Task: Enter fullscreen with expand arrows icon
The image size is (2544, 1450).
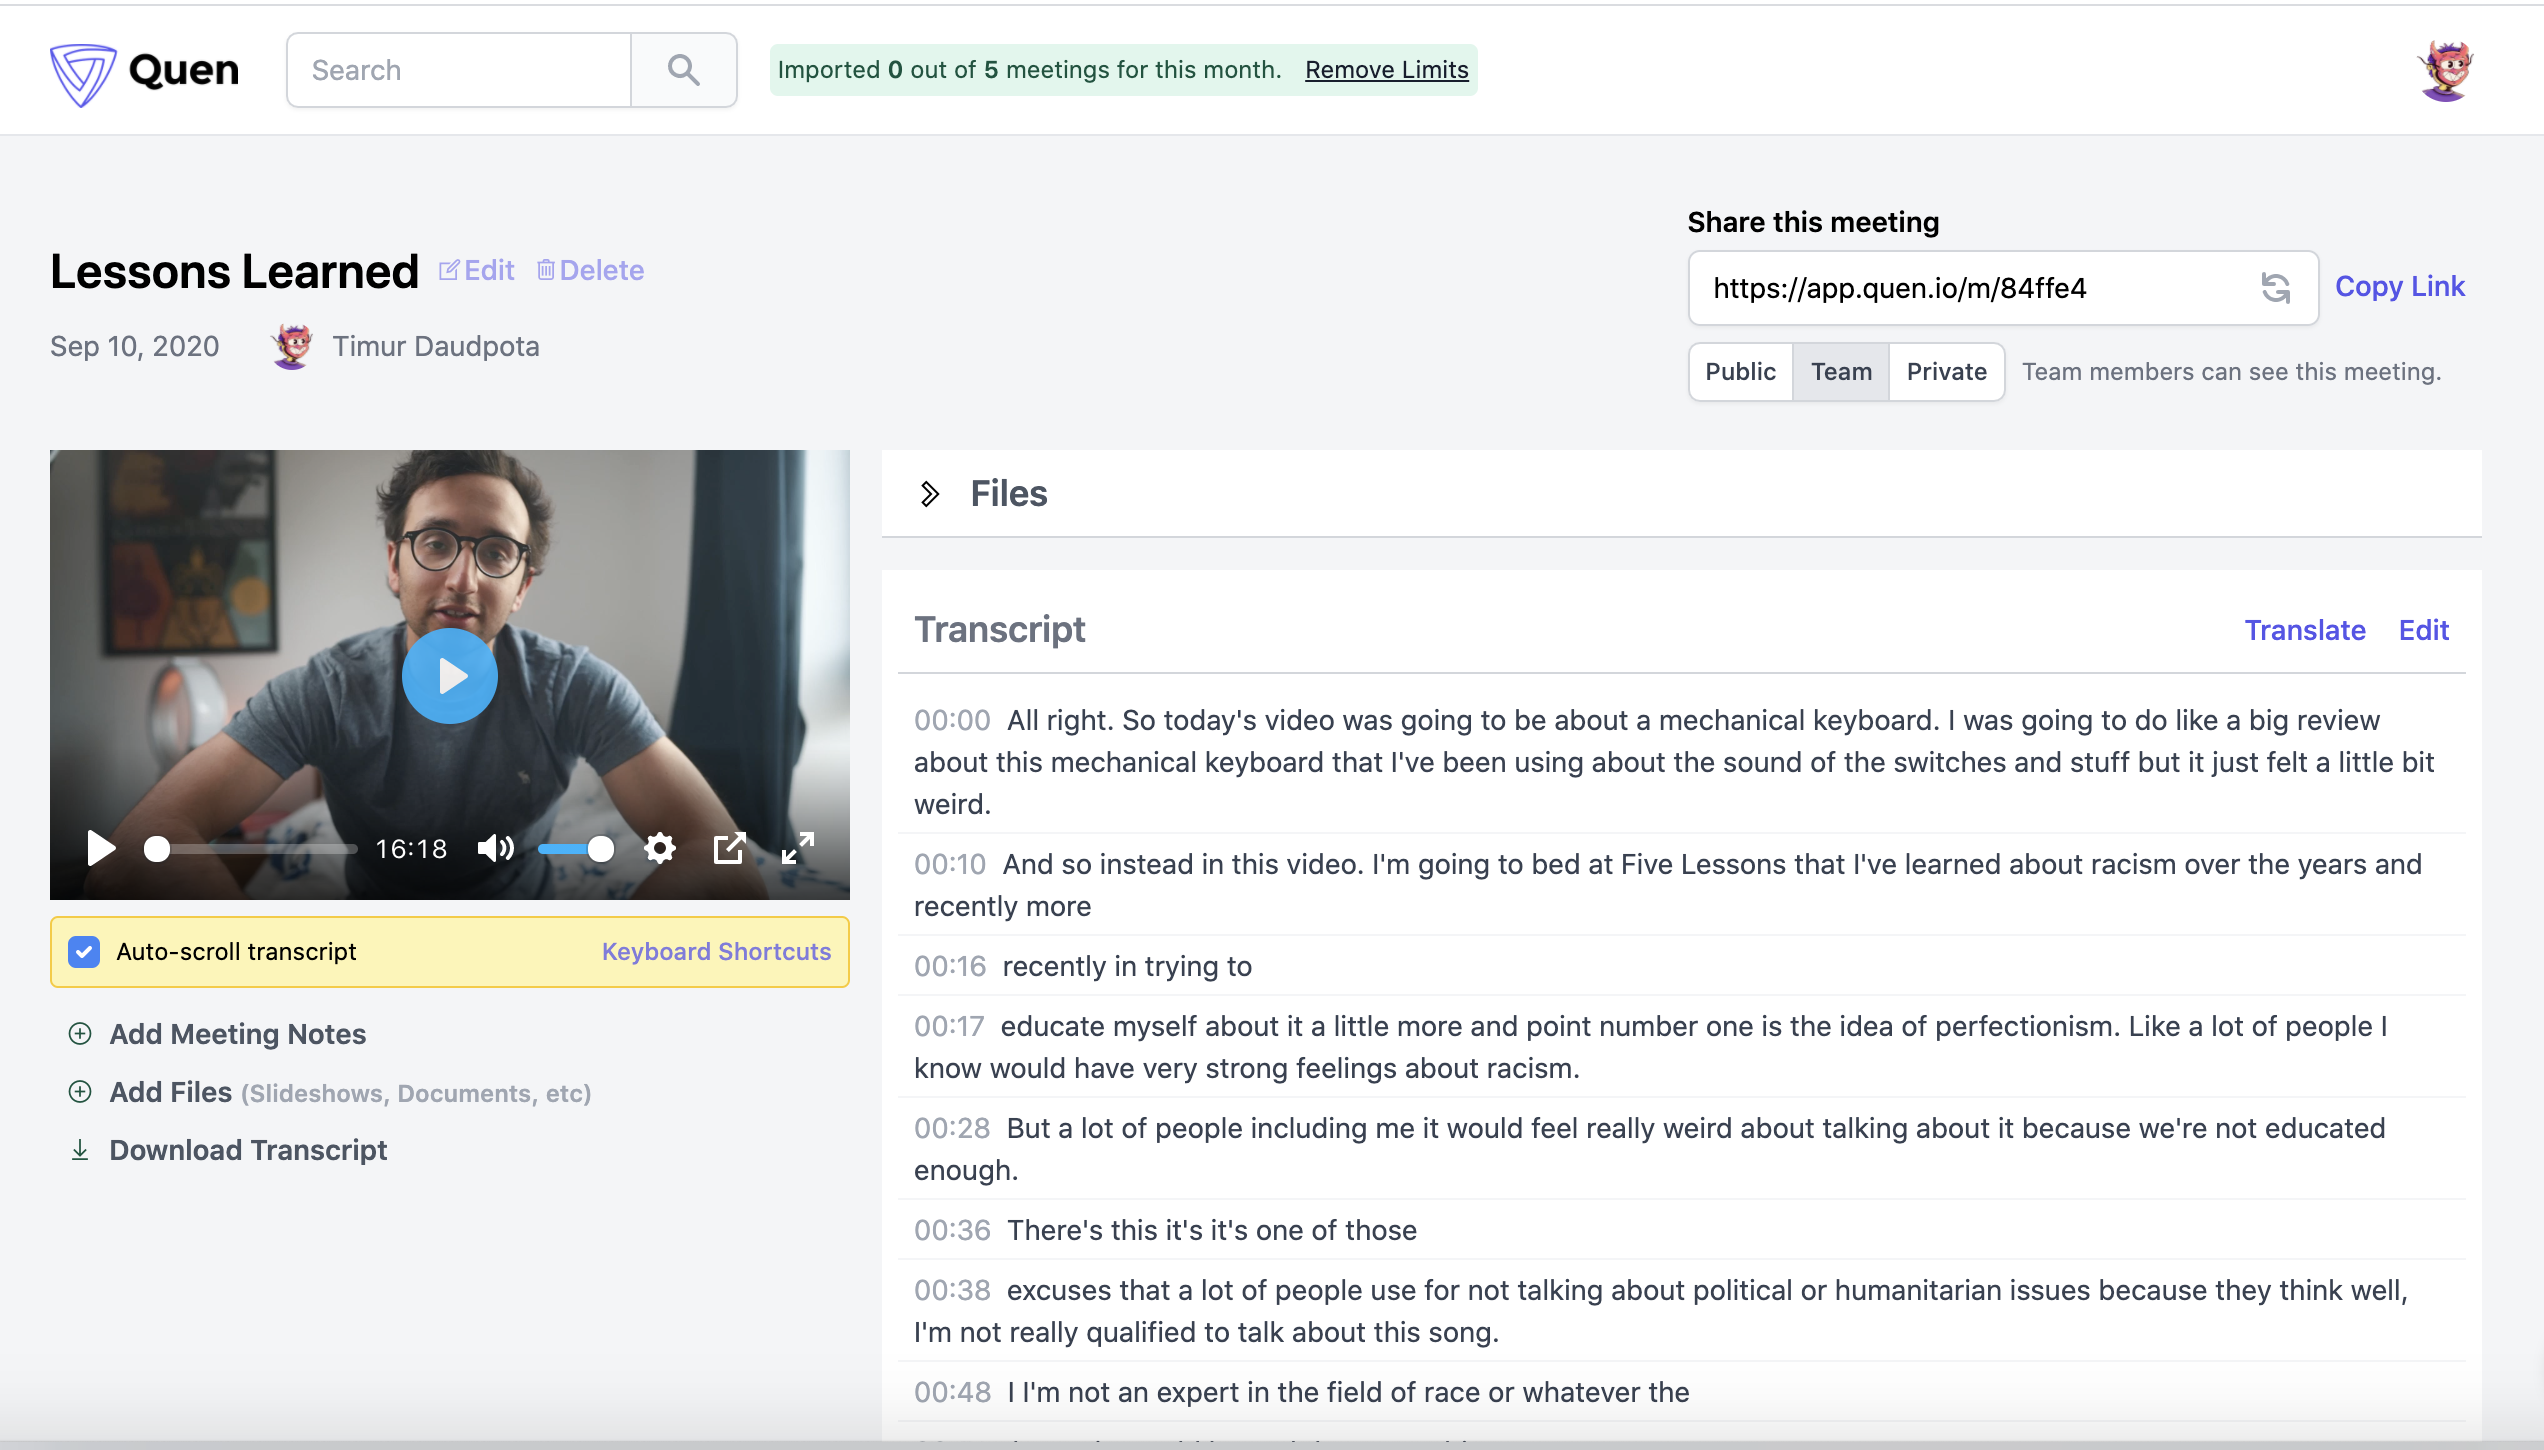Action: (798, 849)
